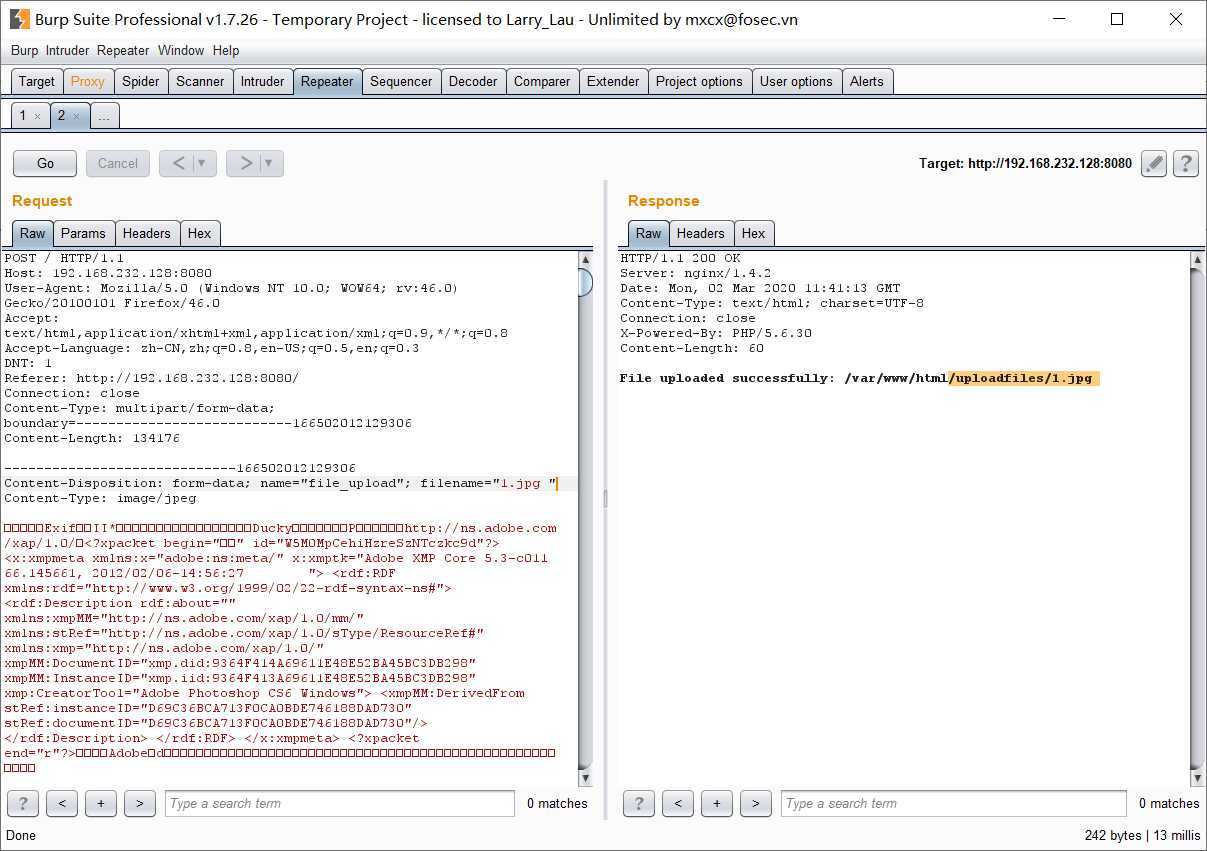1207x851 pixels.
Task: Switch to the Spider tab
Action: coord(140,82)
